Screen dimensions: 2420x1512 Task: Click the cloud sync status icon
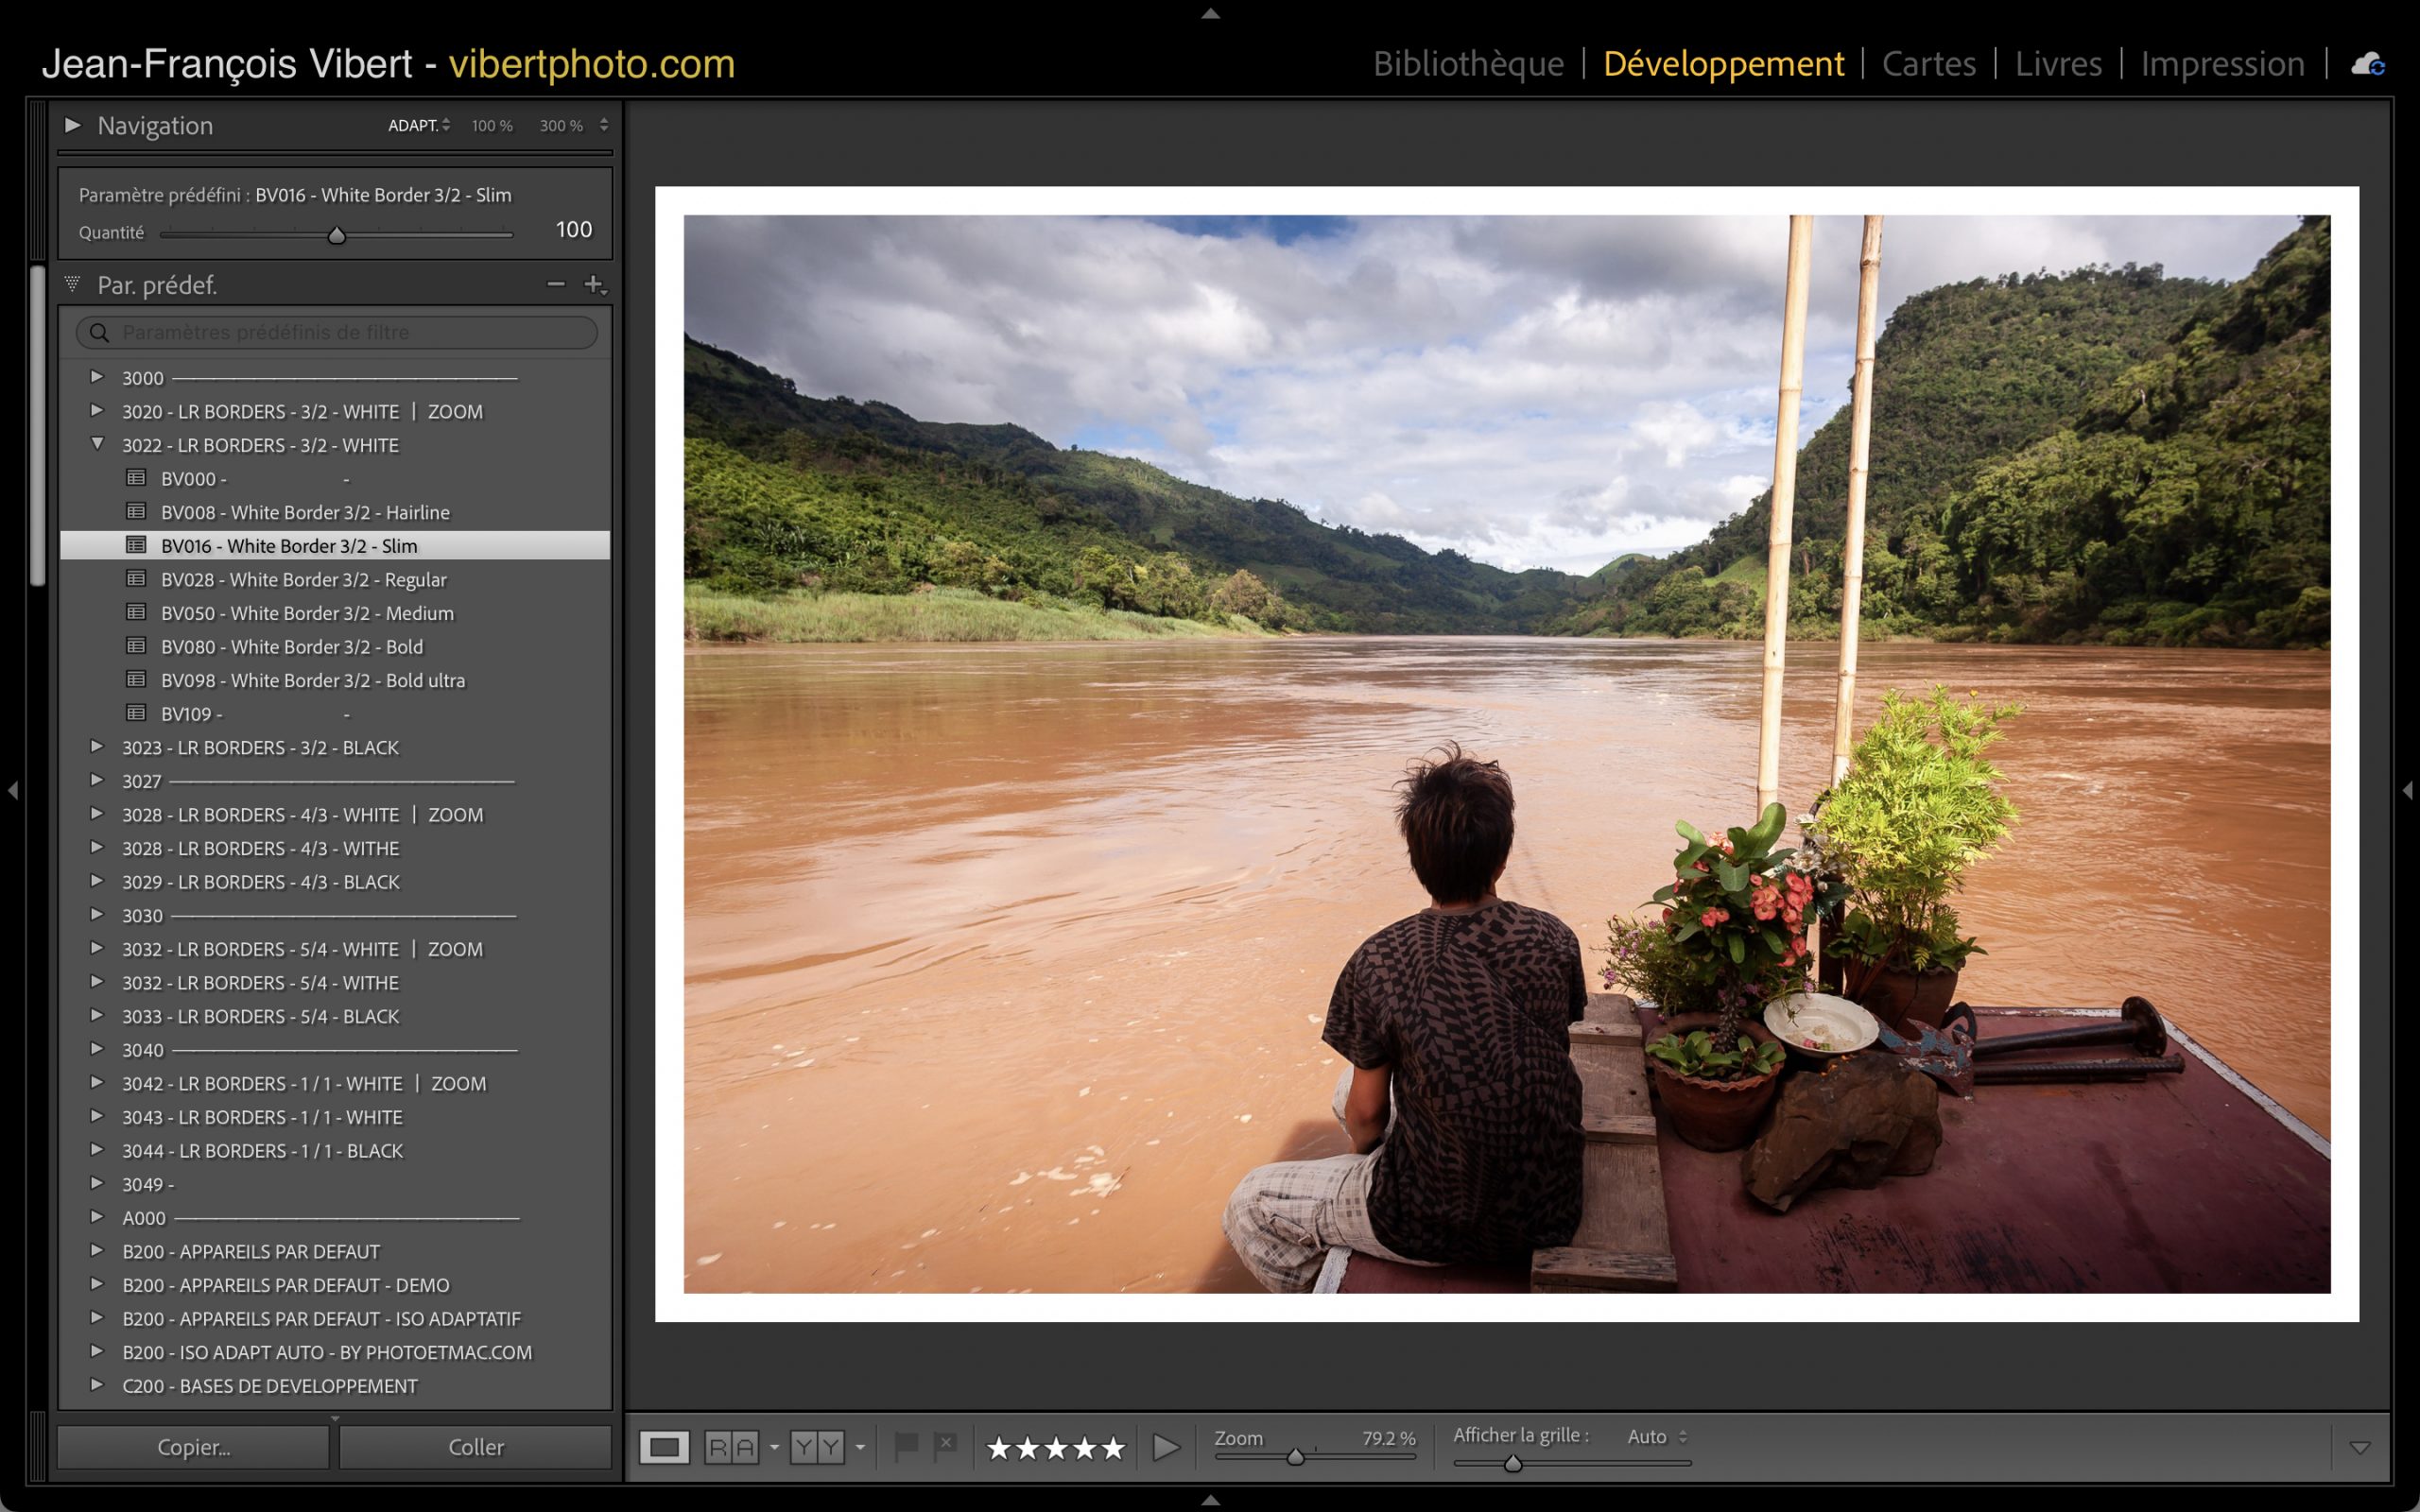click(2367, 65)
